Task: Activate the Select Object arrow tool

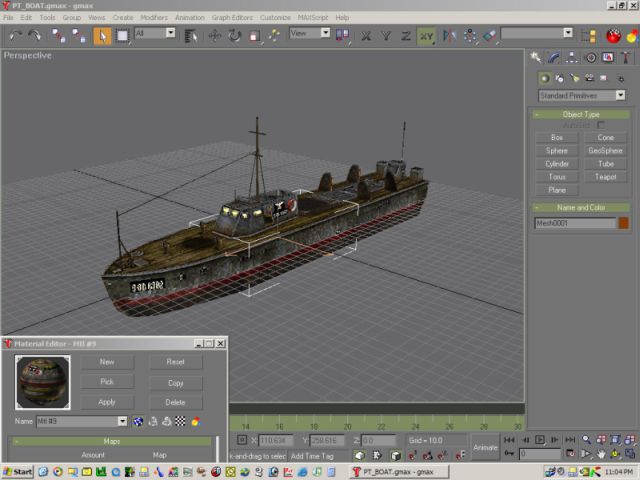Action: pos(102,35)
